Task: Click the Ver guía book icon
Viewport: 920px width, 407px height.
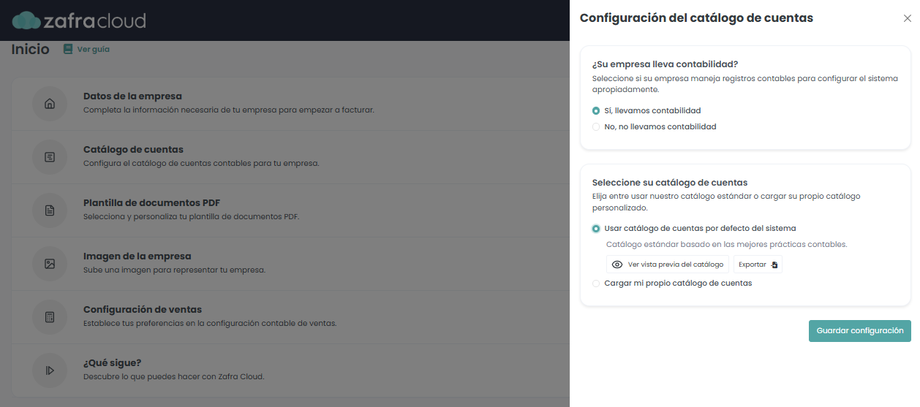Action: click(68, 49)
